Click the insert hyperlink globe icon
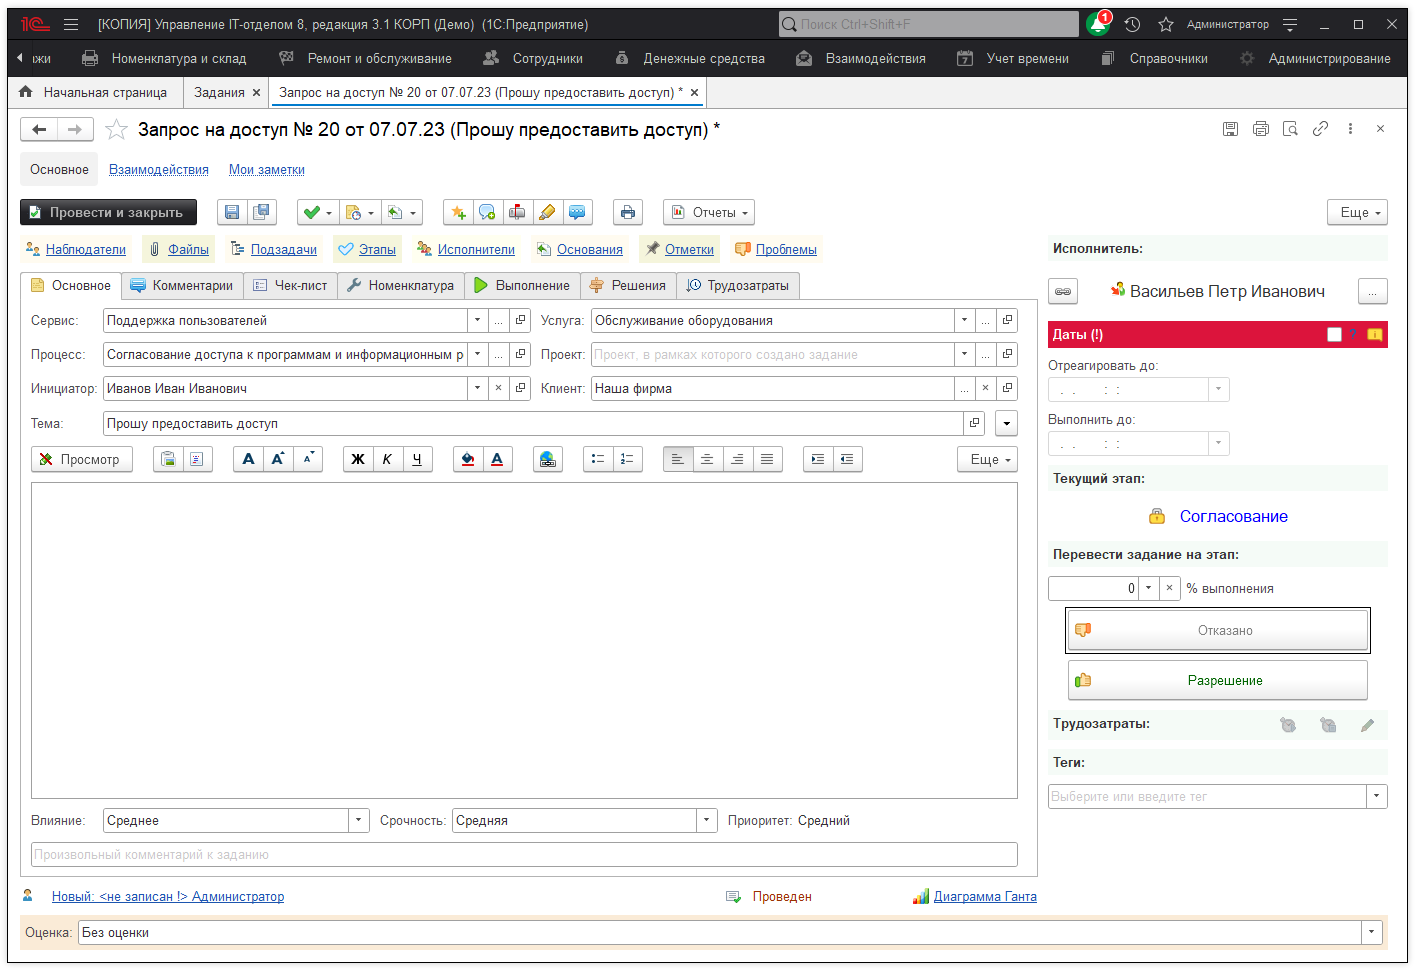 547,459
